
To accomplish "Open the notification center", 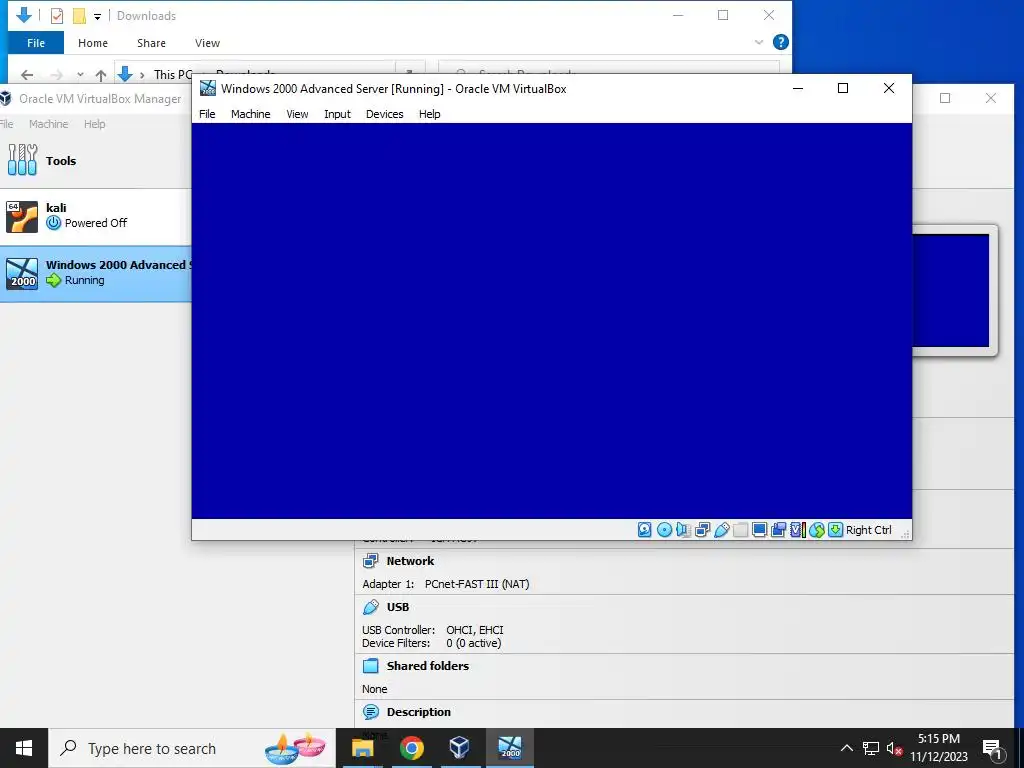I will tap(993, 749).
